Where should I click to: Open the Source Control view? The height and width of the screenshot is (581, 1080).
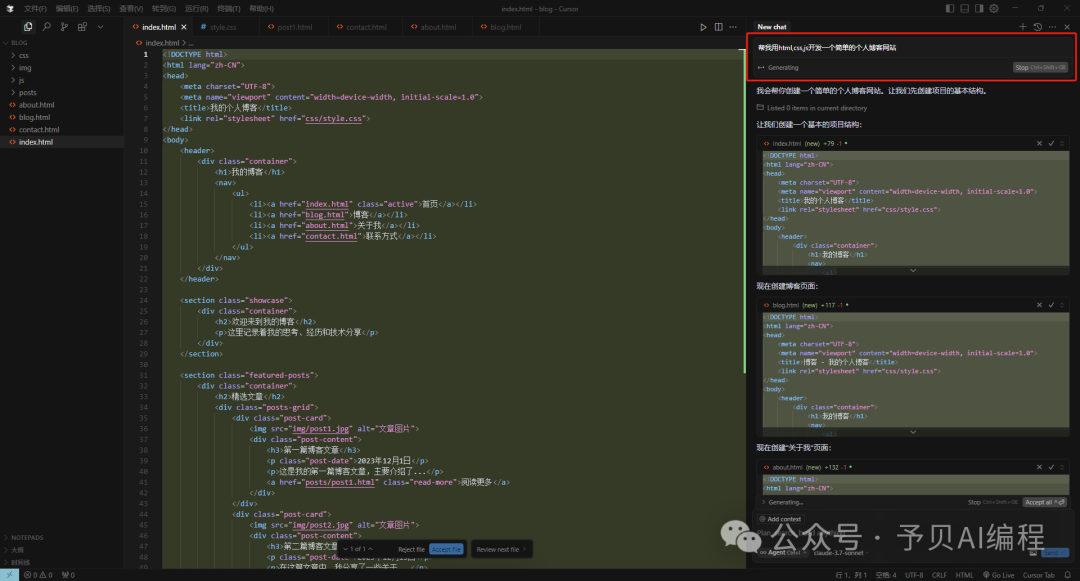64,27
